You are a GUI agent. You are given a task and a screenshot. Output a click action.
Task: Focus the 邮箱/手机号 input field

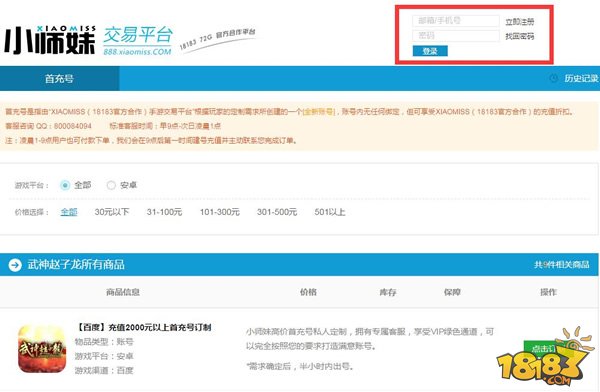(x=456, y=21)
